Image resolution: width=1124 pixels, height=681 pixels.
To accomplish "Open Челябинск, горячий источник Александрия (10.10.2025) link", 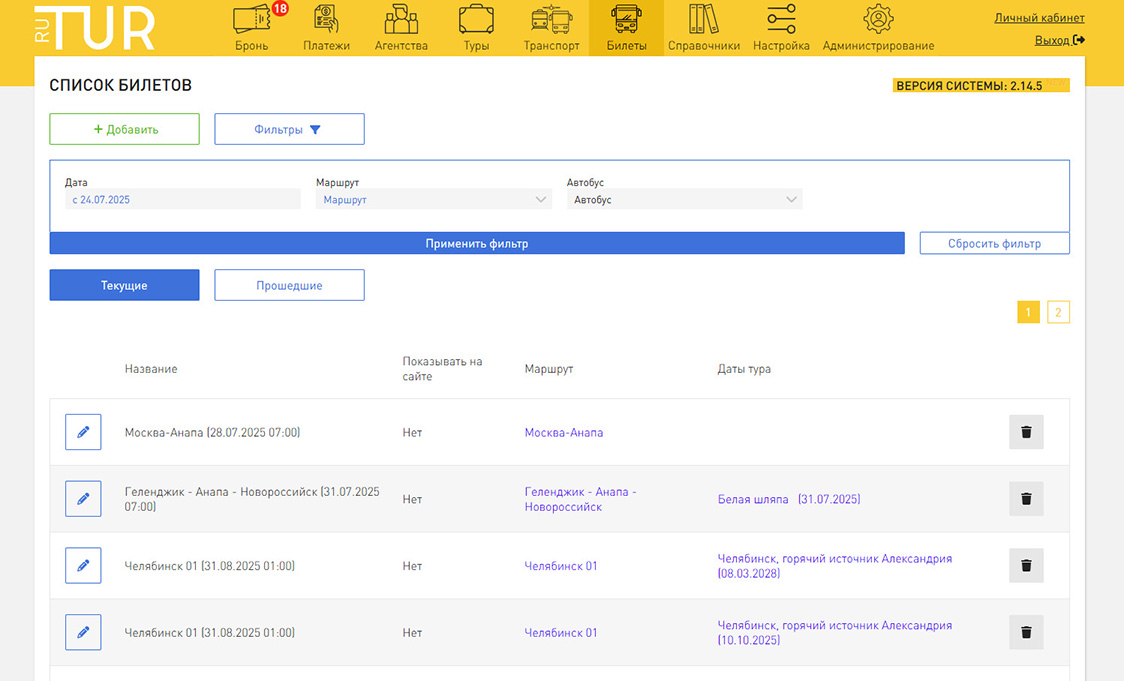I will tap(834, 632).
